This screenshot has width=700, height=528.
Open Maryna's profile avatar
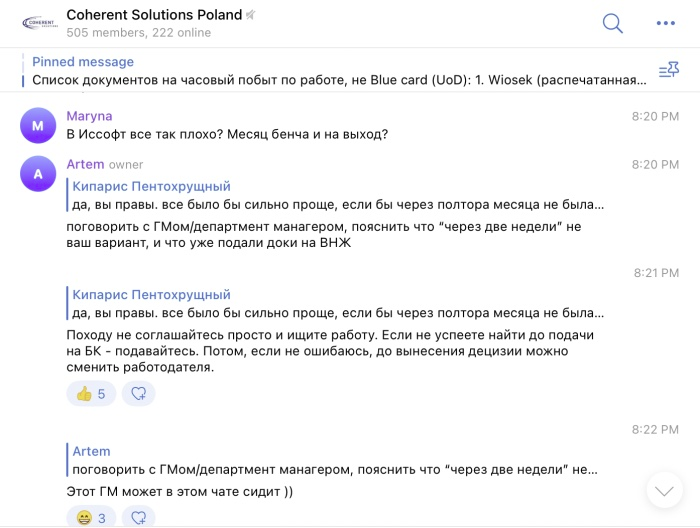[x=38, y=126]
